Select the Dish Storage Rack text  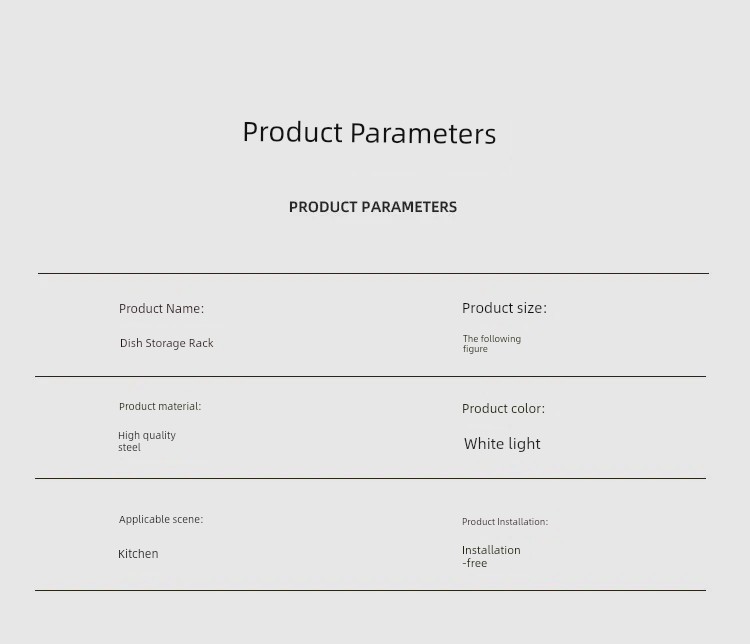click(x=166, y=343)
